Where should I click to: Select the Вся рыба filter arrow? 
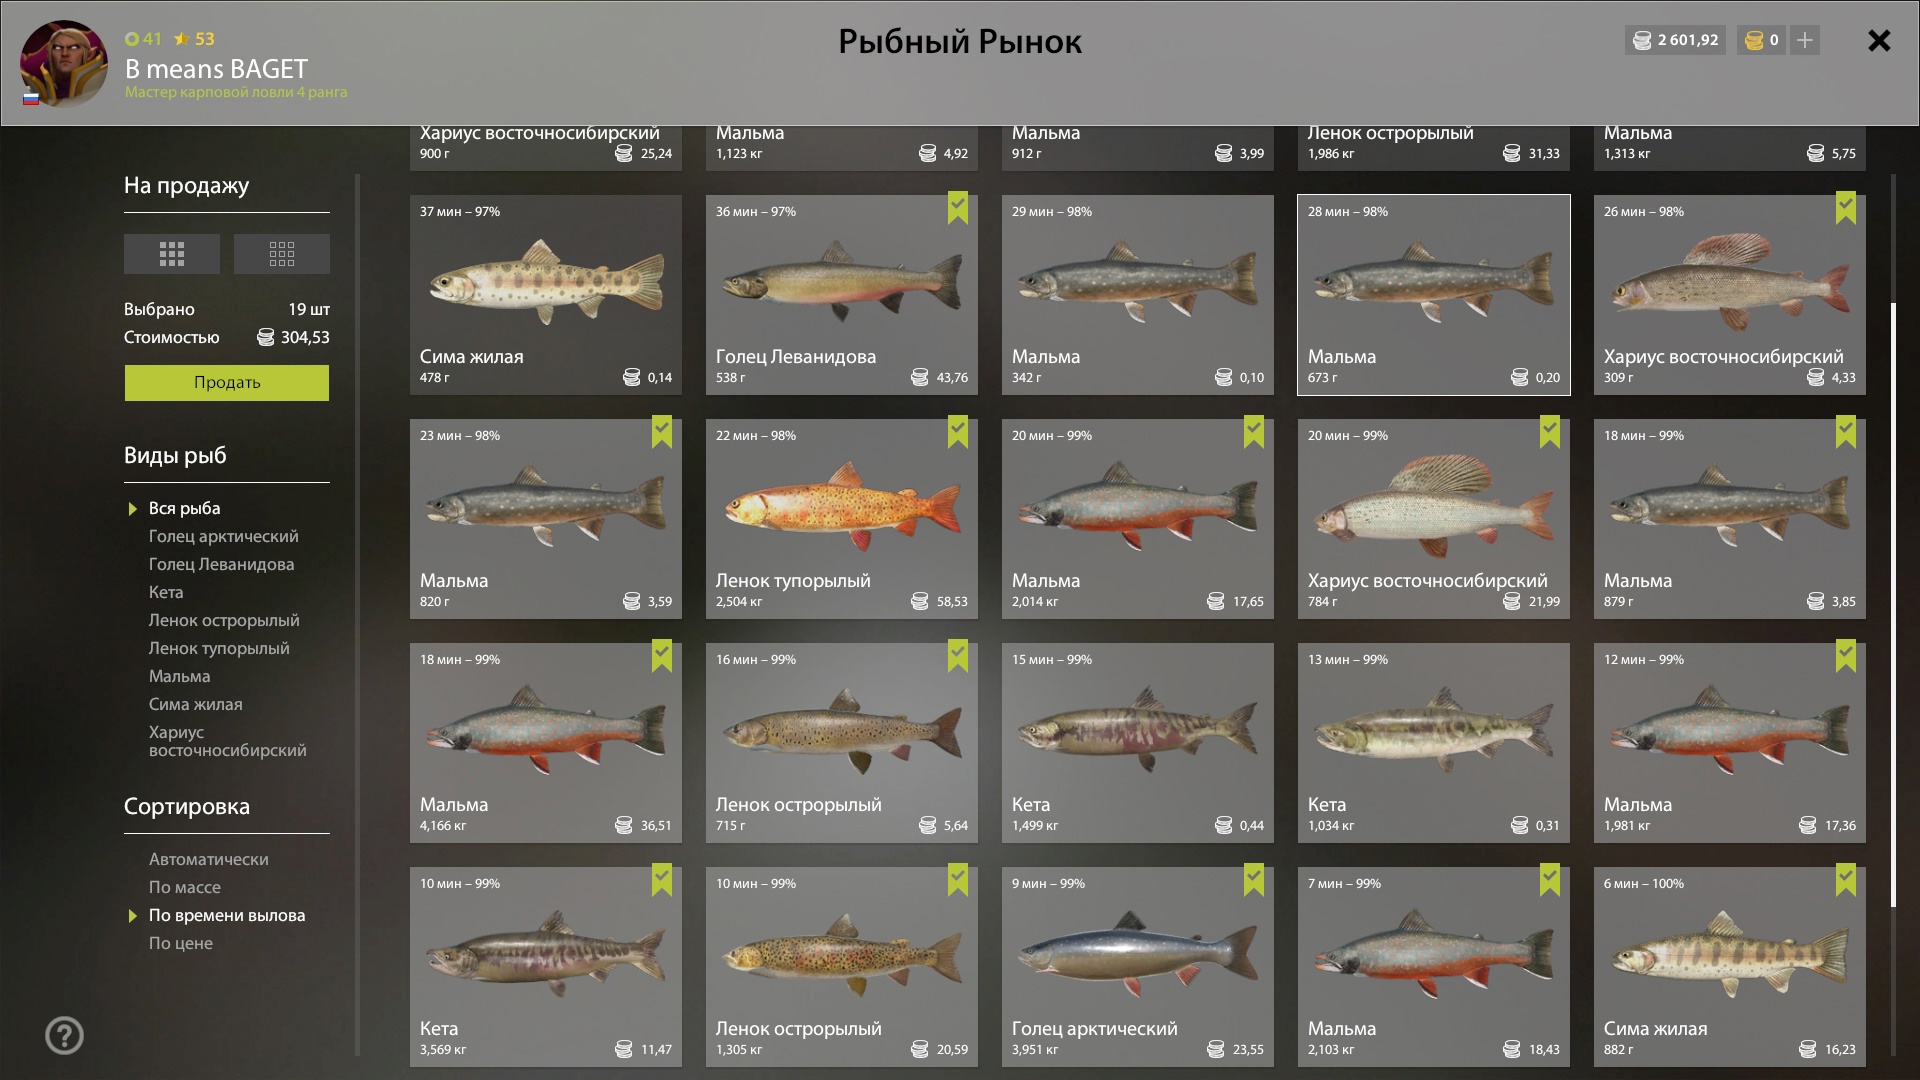point(133,509)
